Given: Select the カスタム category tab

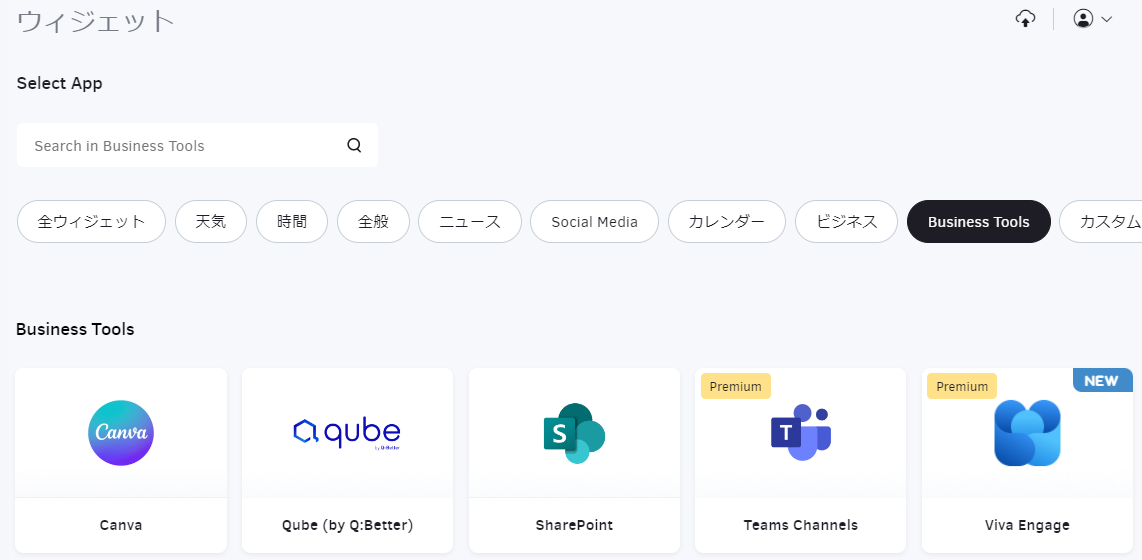Looking at the screenshot, I should (x=1101, y=221).
